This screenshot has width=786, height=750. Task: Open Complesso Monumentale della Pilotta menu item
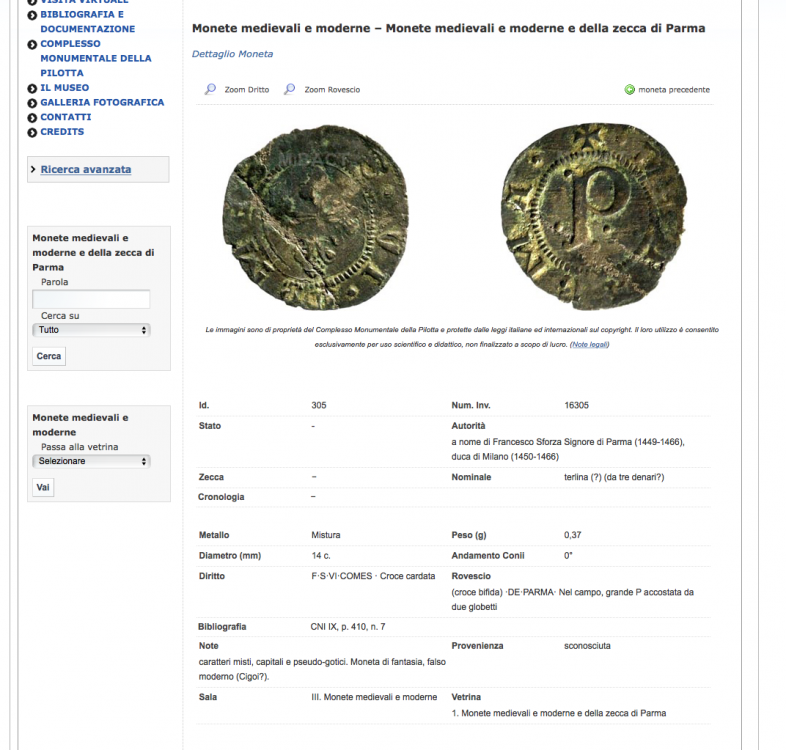pos(95,58)
